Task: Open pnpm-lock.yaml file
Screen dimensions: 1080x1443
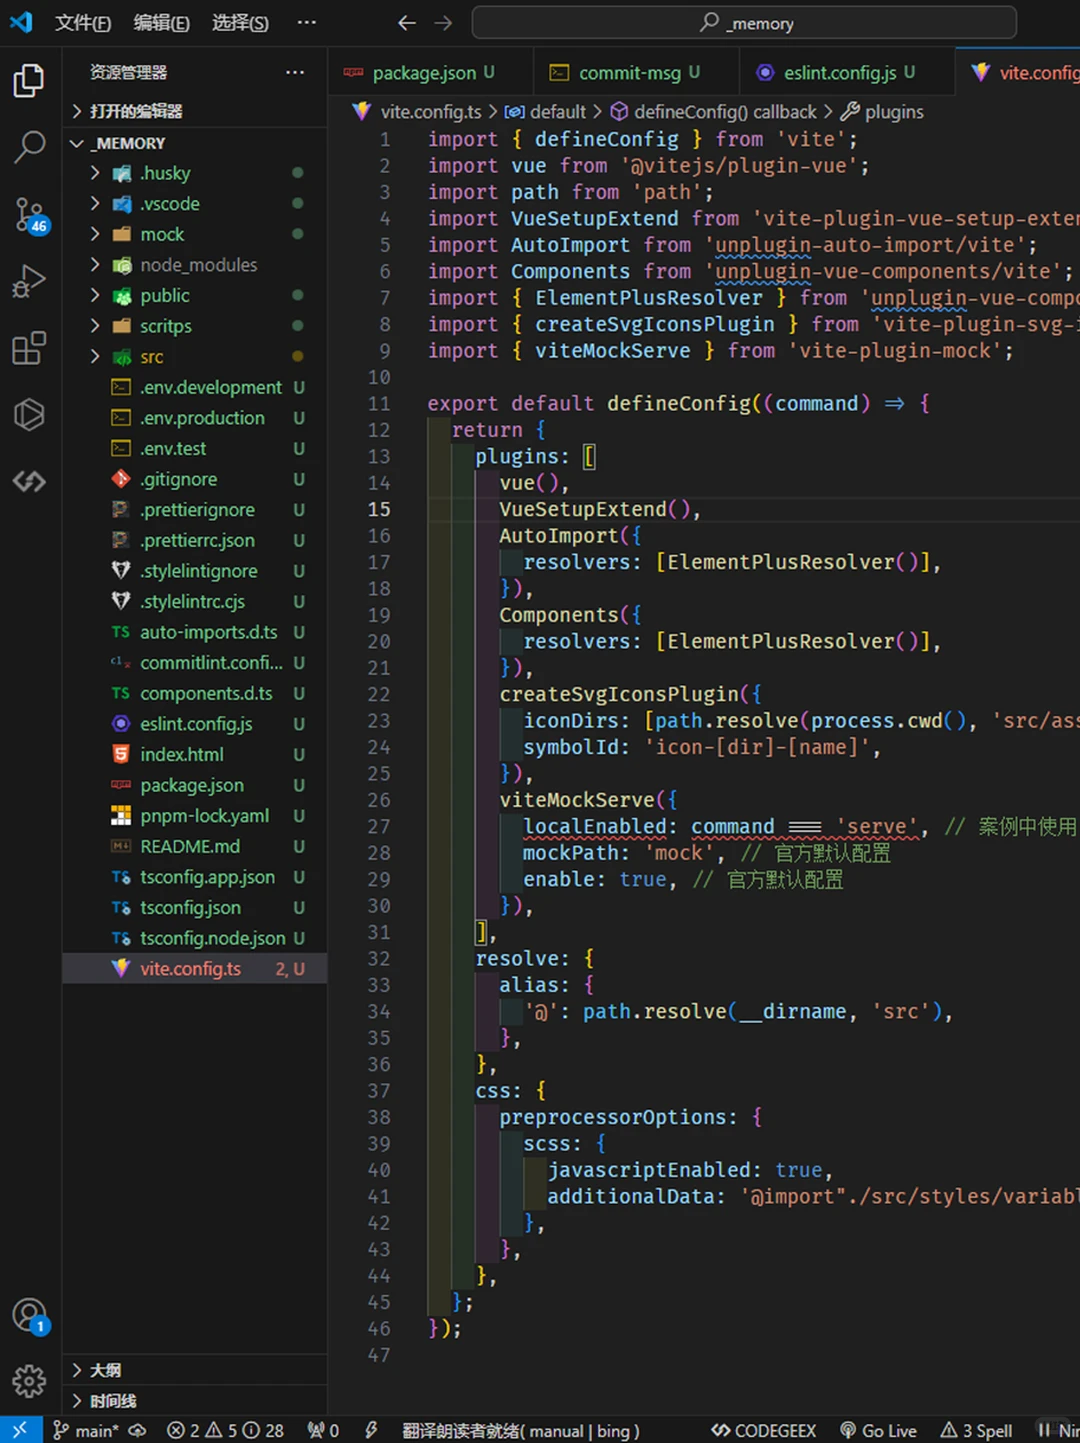Action: tap(195, 816)
